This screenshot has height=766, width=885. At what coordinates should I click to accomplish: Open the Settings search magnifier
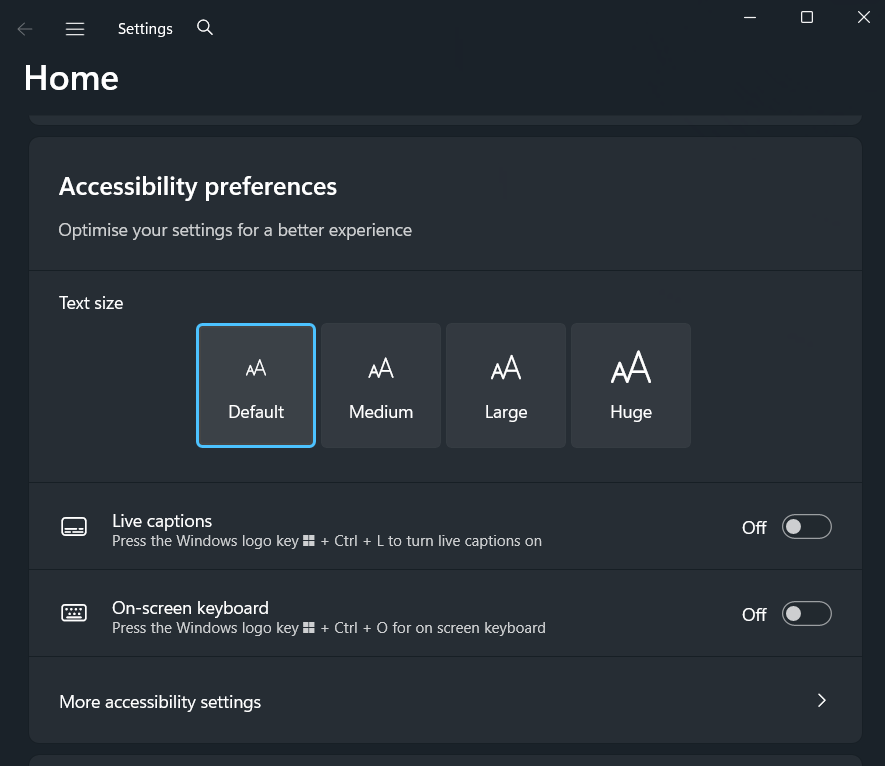(x=205, y=28)
